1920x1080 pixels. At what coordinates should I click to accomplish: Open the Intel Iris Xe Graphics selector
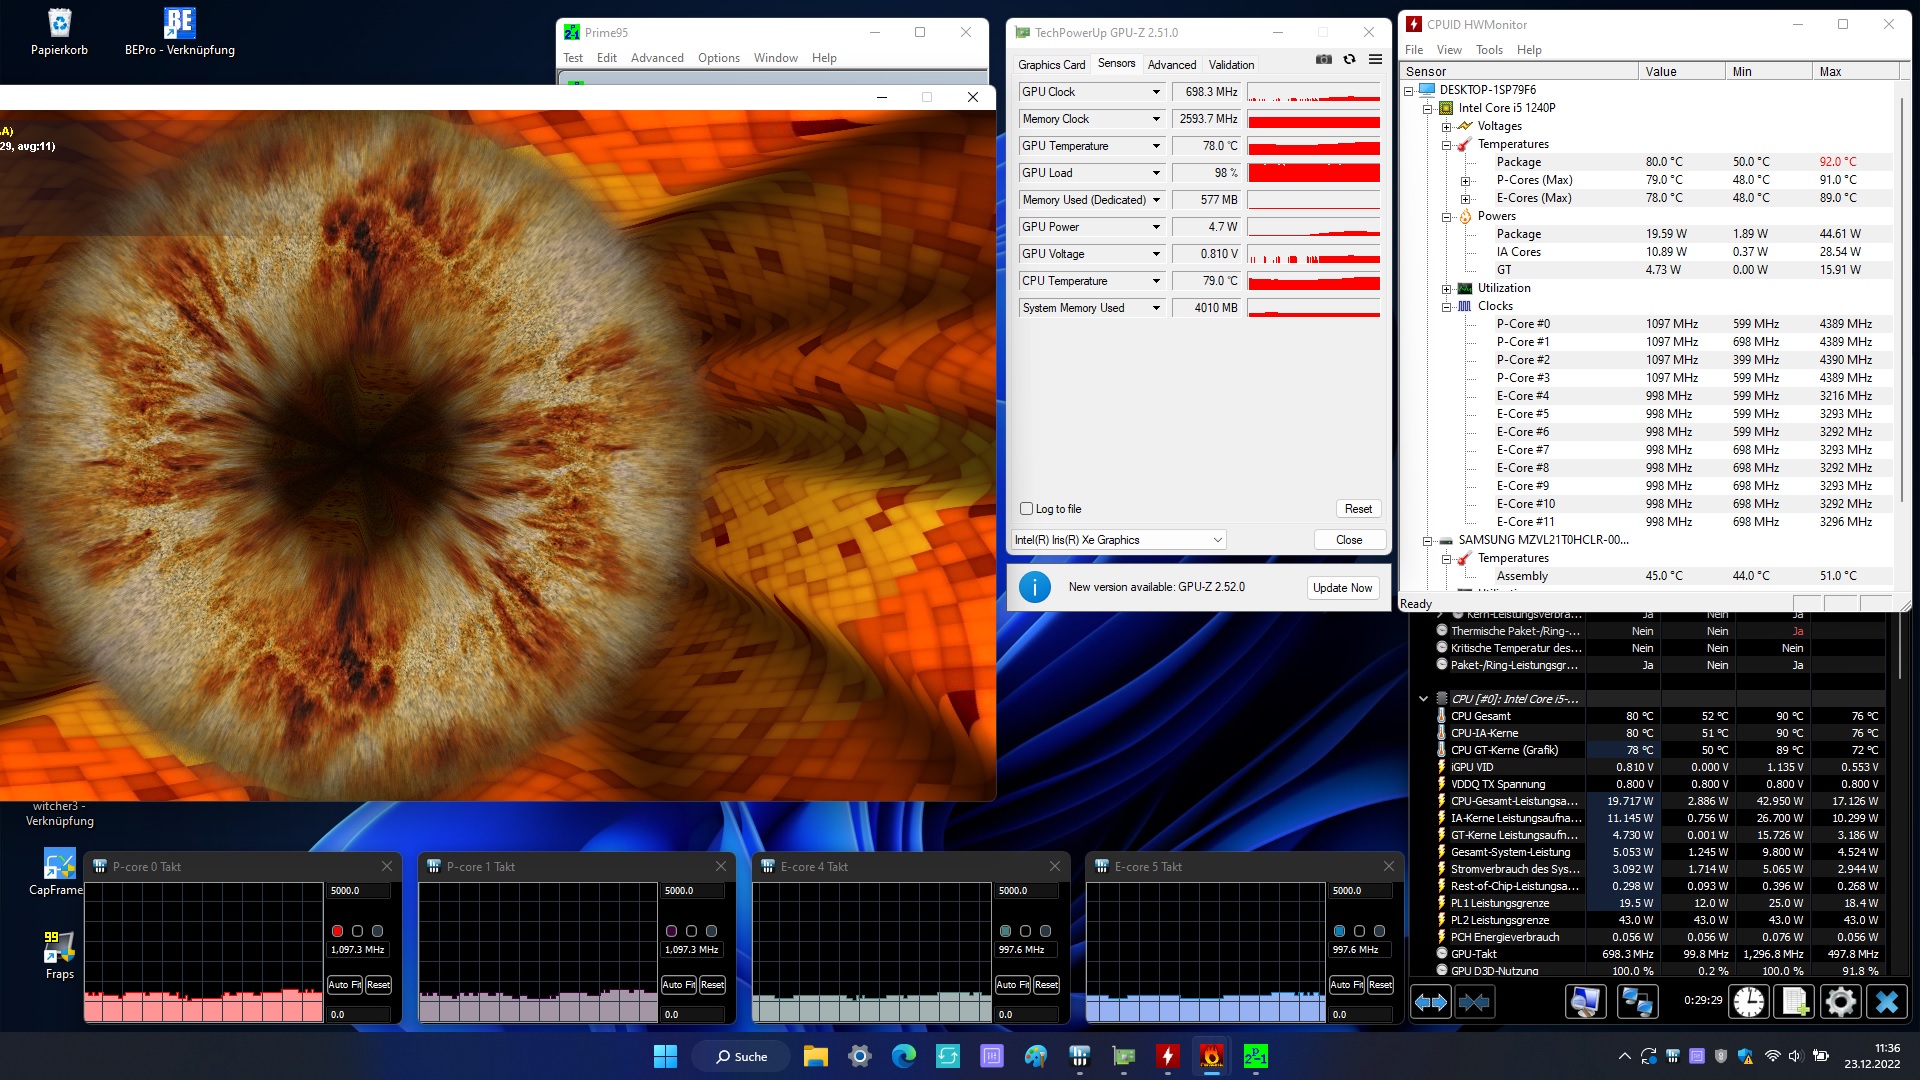pyautogui.click(x=1118, y=540)
